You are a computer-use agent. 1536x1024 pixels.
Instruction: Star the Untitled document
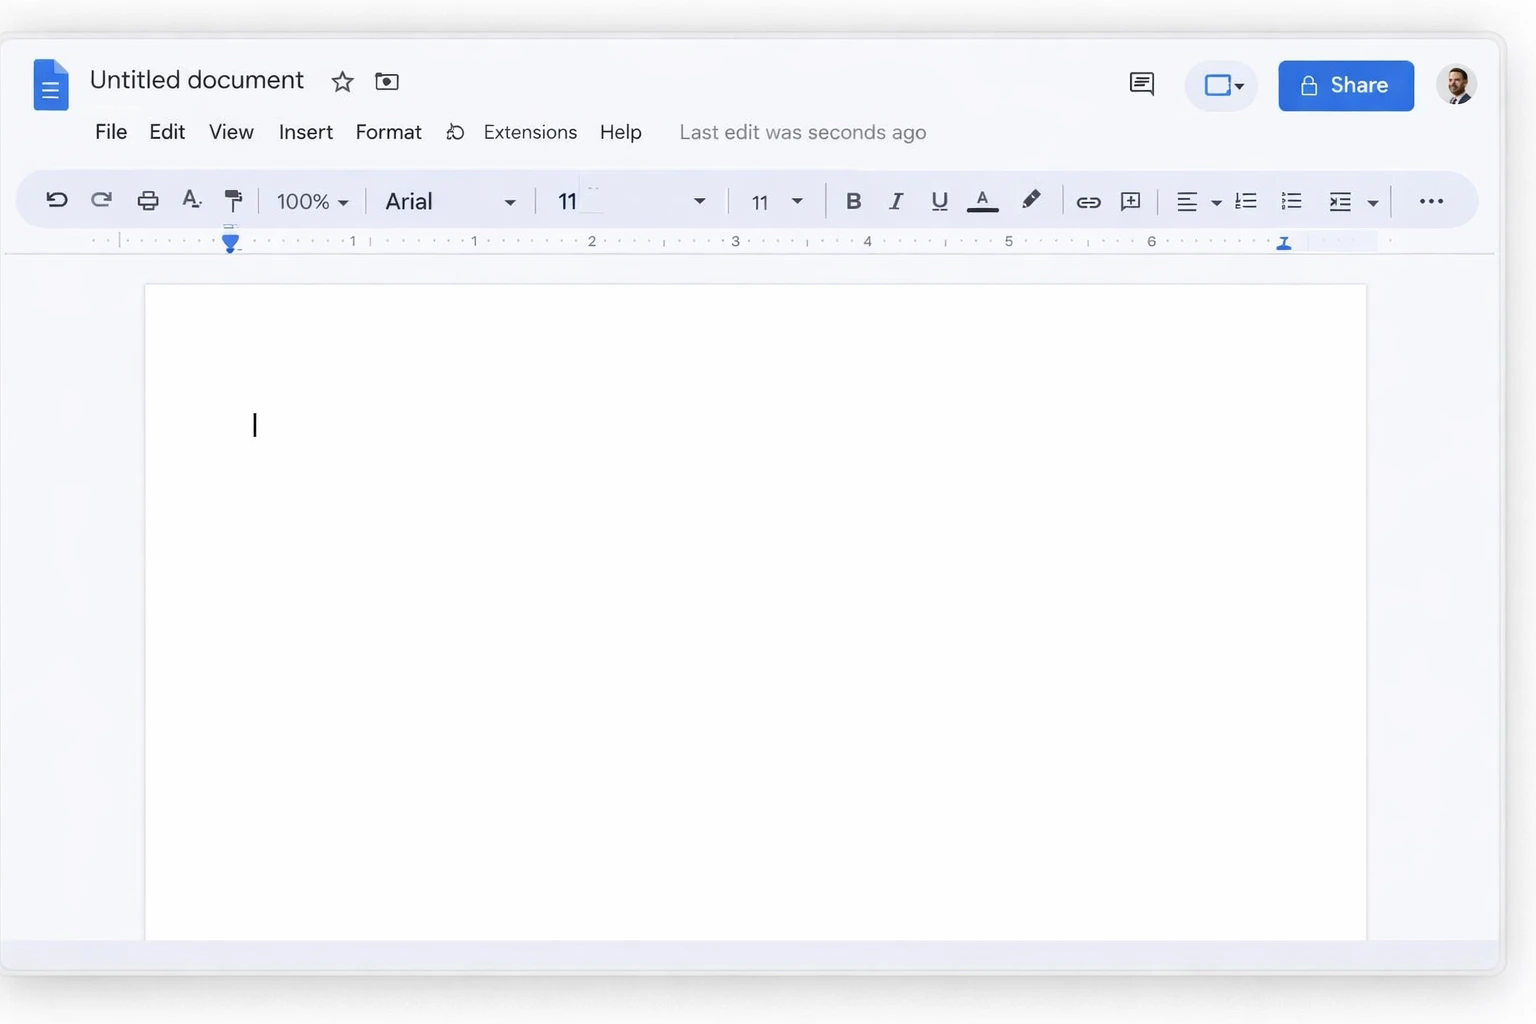342,82
